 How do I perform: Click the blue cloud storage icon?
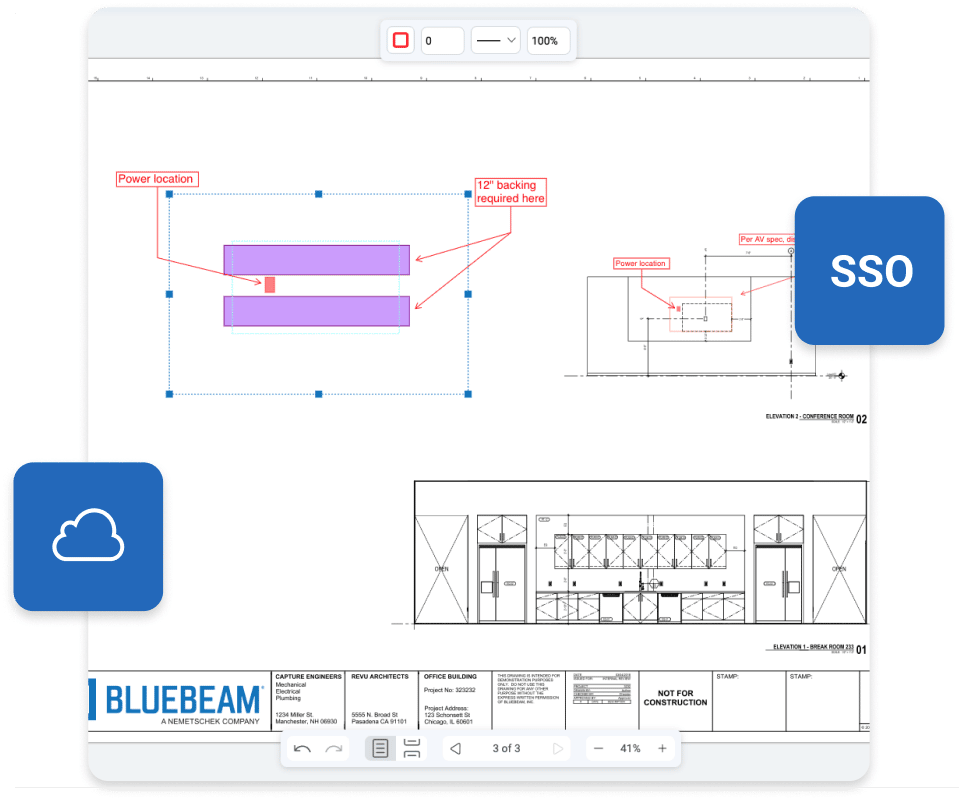tap(88, 536)
